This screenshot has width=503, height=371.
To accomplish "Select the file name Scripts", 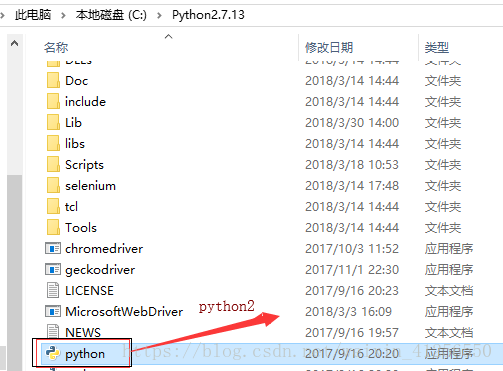I will [84, 165].
